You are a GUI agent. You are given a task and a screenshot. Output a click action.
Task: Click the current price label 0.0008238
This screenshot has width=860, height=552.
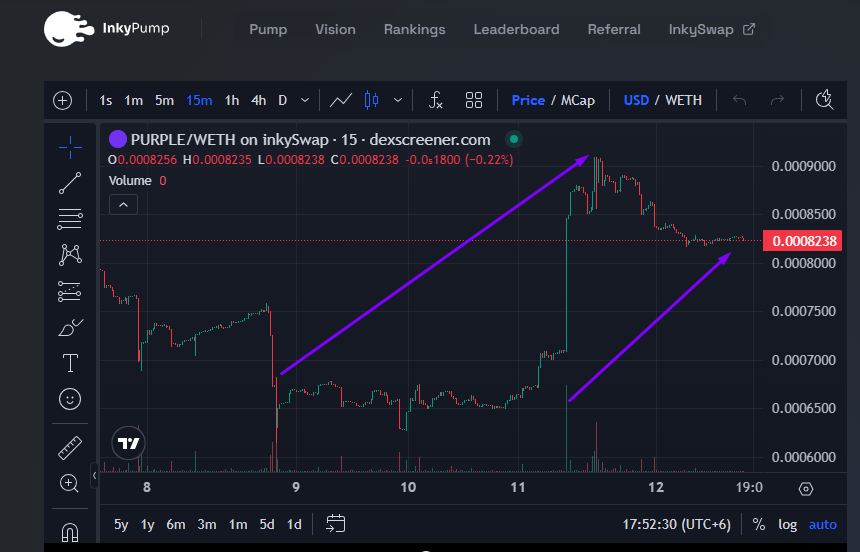[802, 241]
